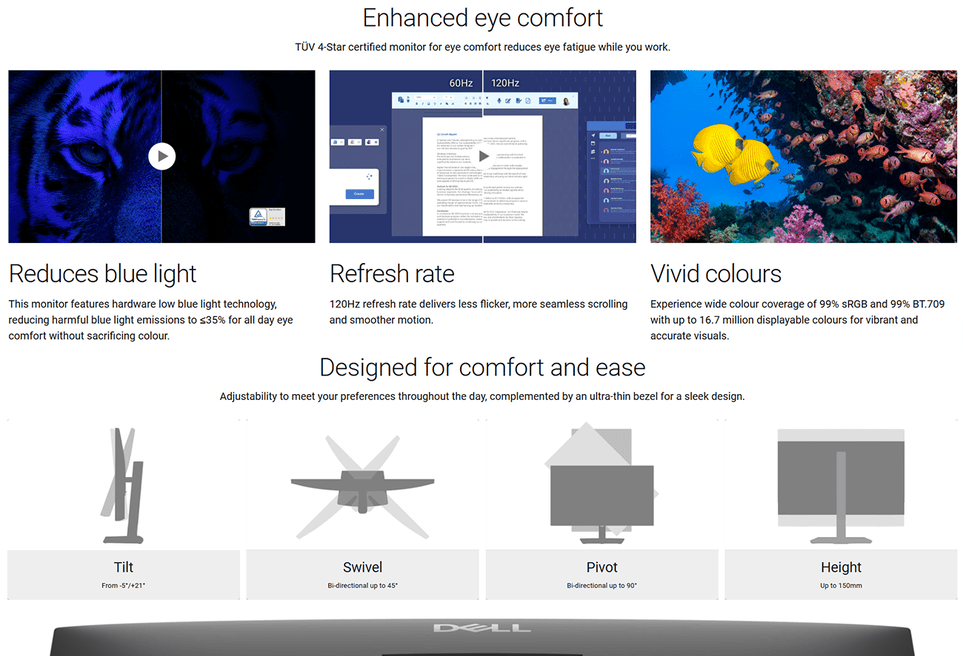Image resolution: width=963 pixels, height=656 pixels.
Task: Click 'Bi-directional up to 45°' swivel text
Action: [362, 585]
